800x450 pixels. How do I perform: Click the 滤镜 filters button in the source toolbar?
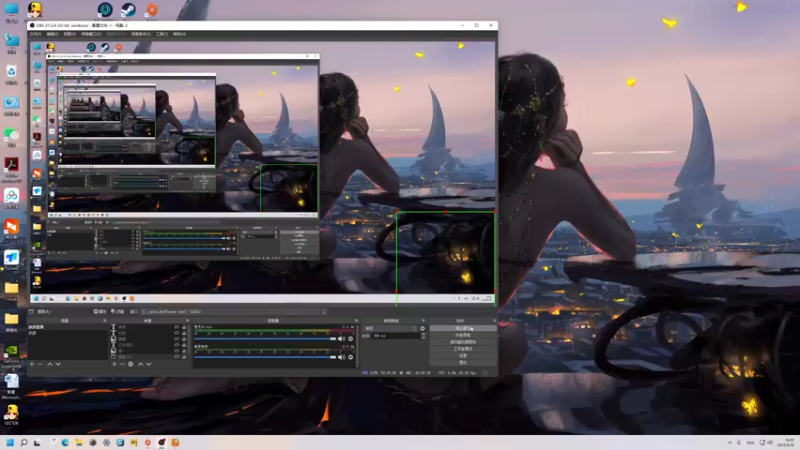[x=117, y=311]
